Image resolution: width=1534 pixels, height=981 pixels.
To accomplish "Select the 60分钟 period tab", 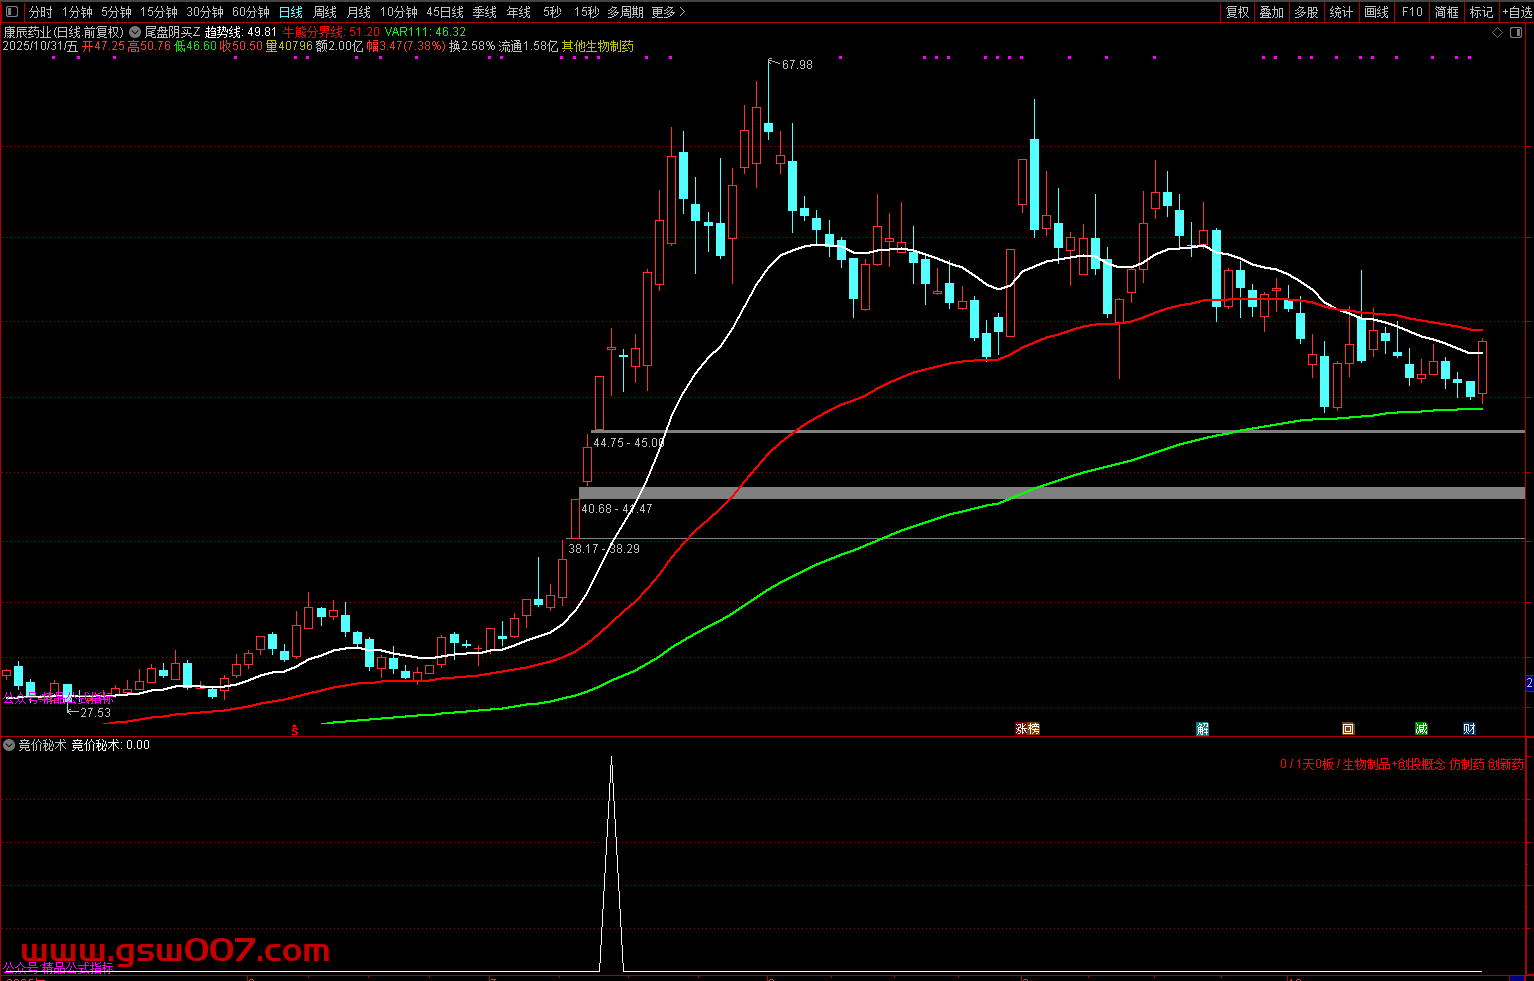I will (x=251, y=12).
